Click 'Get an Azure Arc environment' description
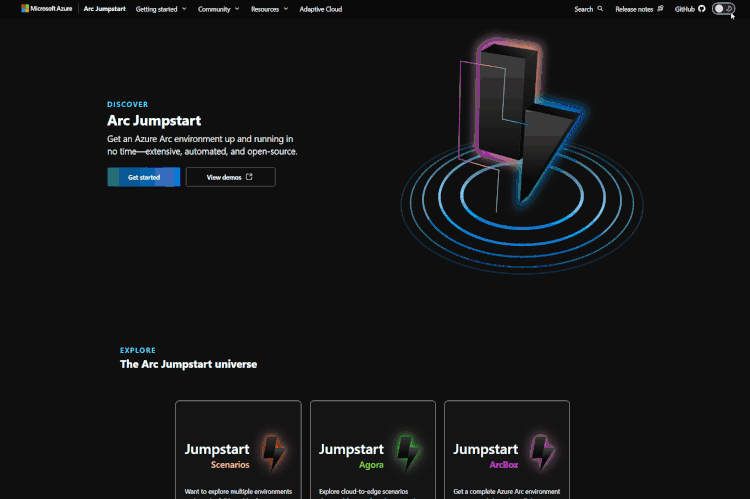This screenshot has height=499, width=750. pyautogui.click(x=202, y=145)
